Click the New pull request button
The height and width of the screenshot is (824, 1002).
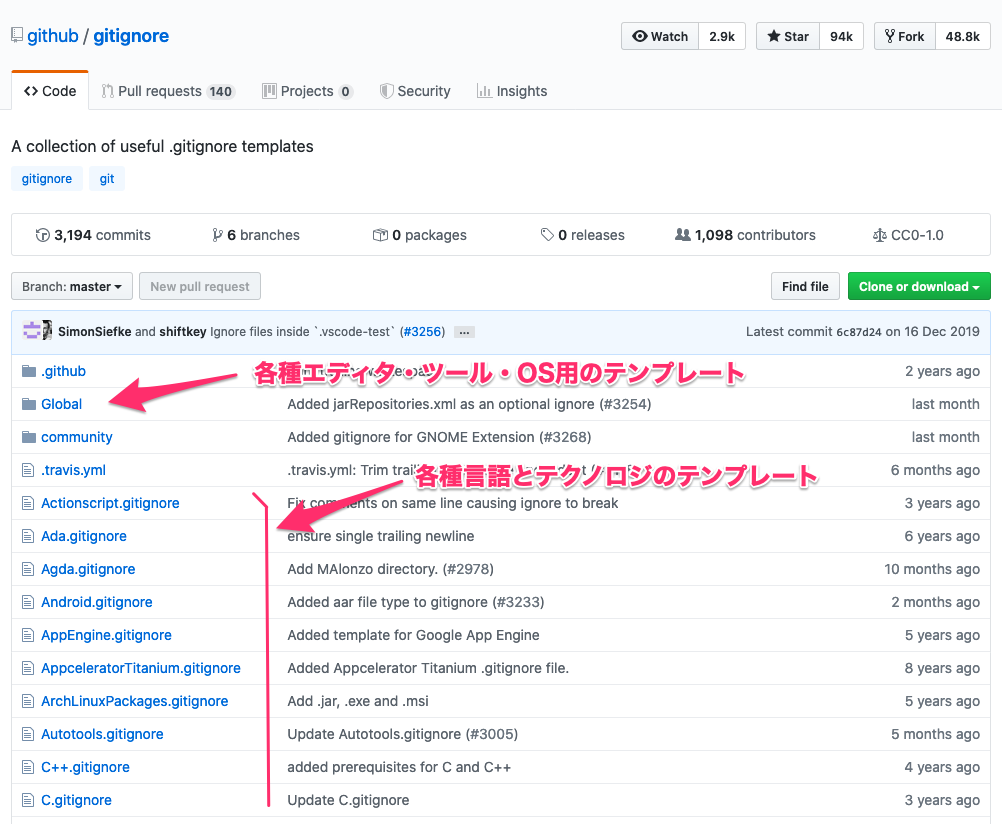tap(200, 286)
